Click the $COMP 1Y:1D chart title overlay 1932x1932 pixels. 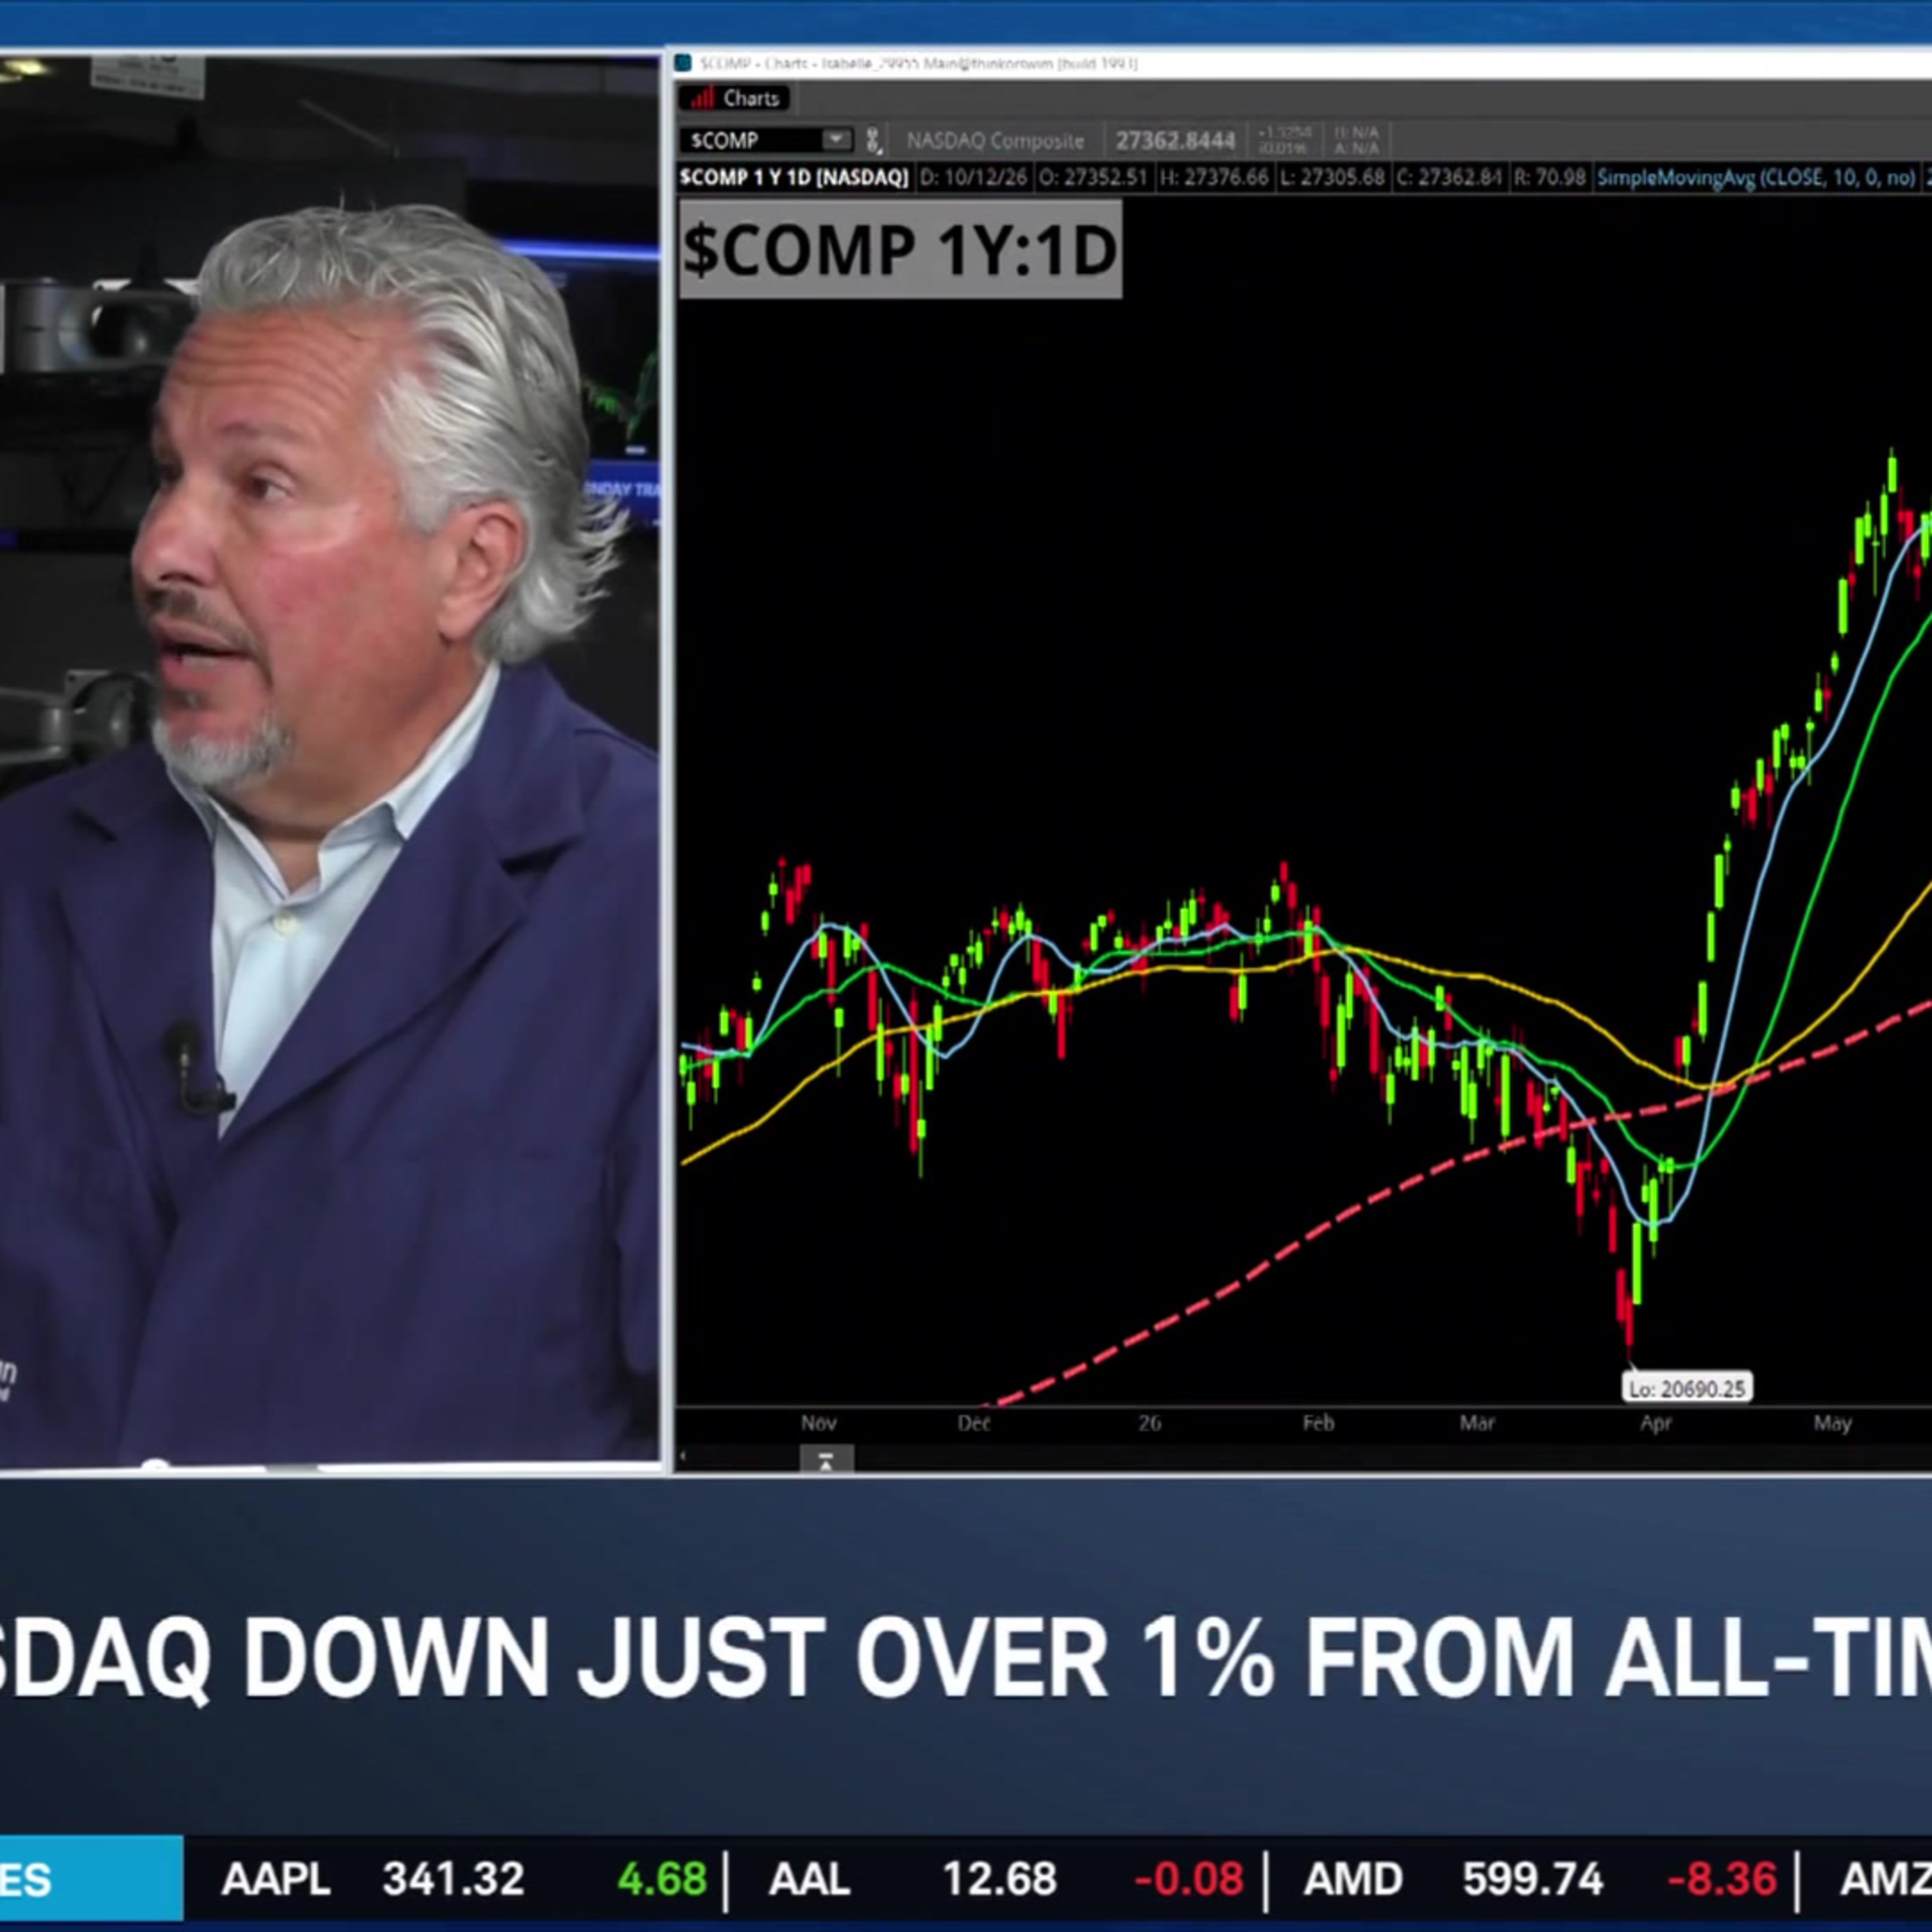pyautogui.click(x=900, y=249)
